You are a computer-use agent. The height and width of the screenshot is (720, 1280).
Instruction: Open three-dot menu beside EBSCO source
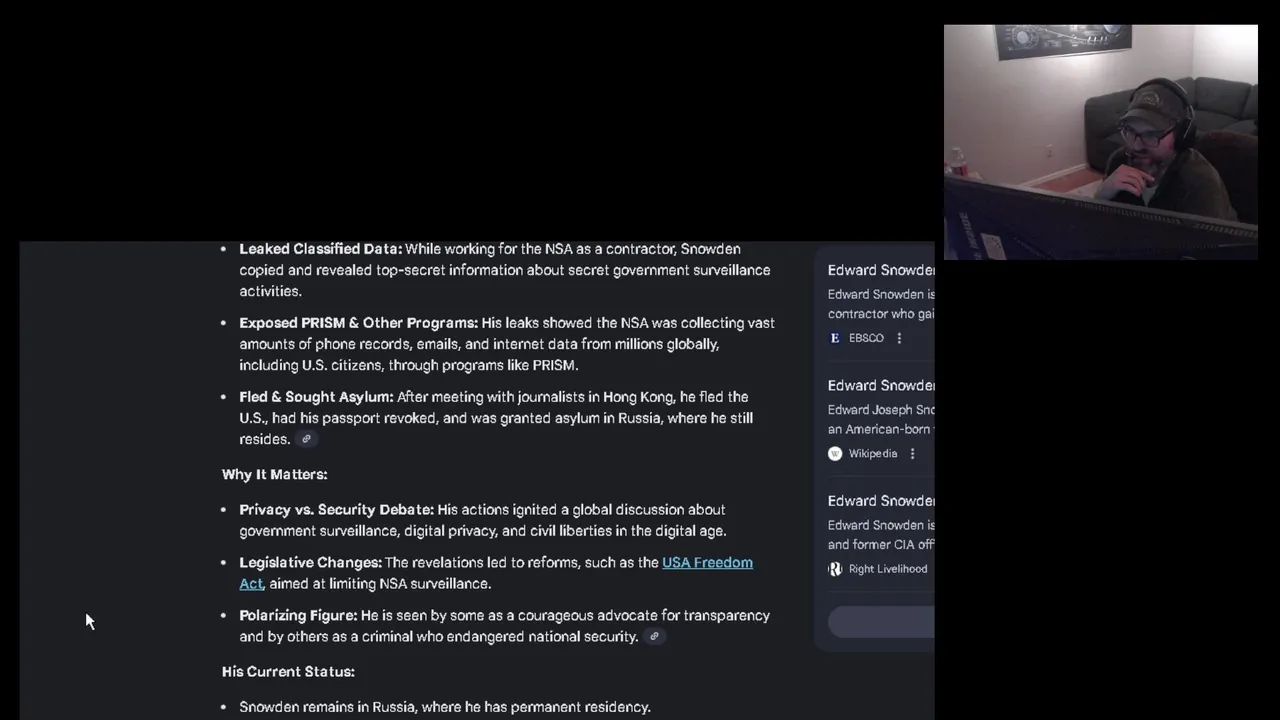point(899,338)
